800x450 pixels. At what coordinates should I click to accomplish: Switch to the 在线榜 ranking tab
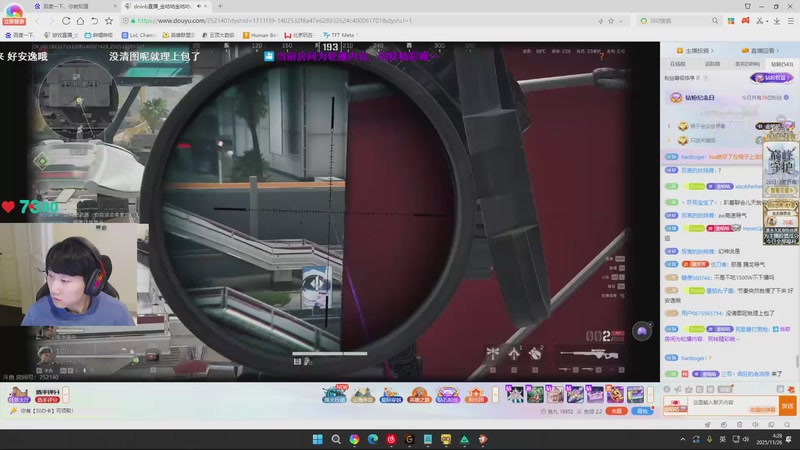[678, 64]
